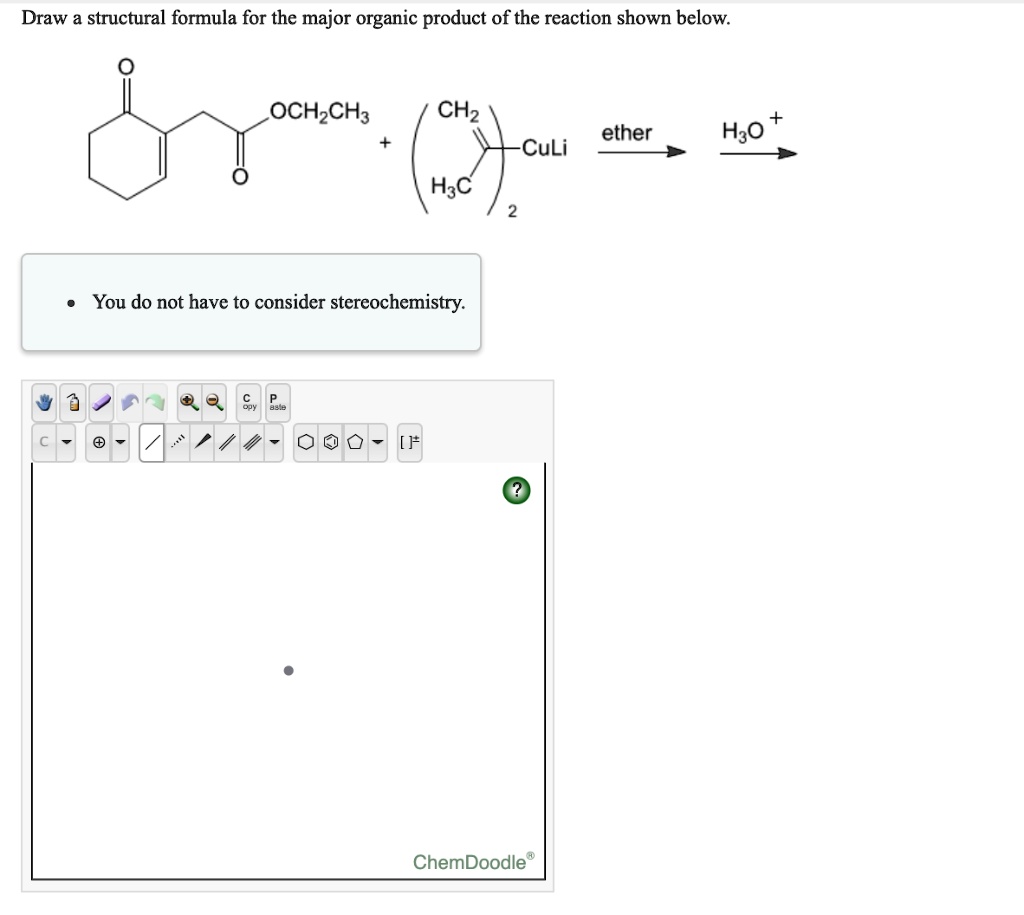Expand the bond type dropdown
1024x915 pixels.
[x=274, y=442]
